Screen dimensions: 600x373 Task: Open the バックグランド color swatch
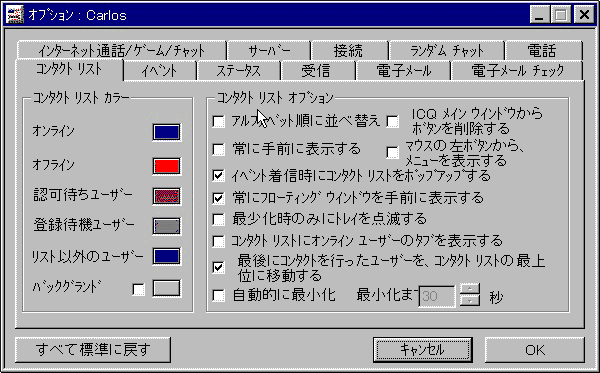click(x=166, y=288)
